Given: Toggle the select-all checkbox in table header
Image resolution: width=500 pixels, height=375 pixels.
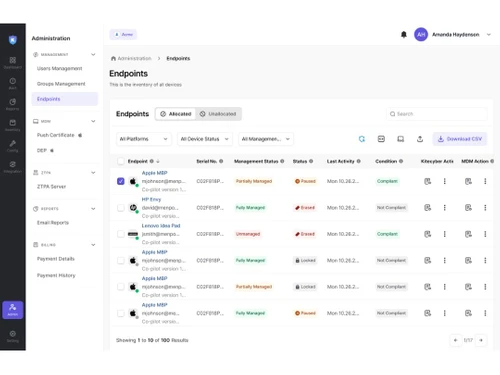Looking at the screenshot, I should pos(121,161).
